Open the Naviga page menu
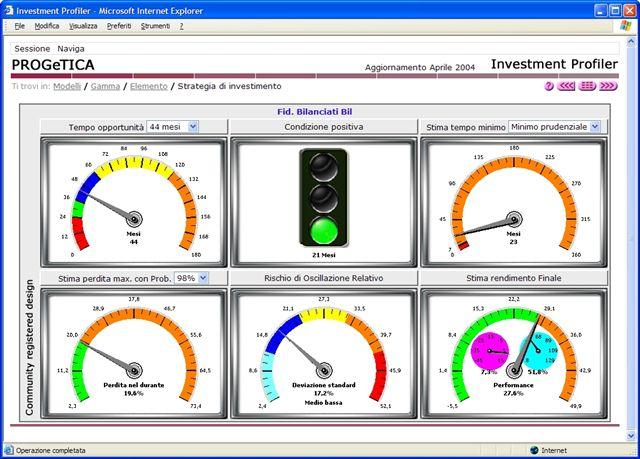Screen dimensions: 640x459 pyautogui.click(x=71, y=49)
